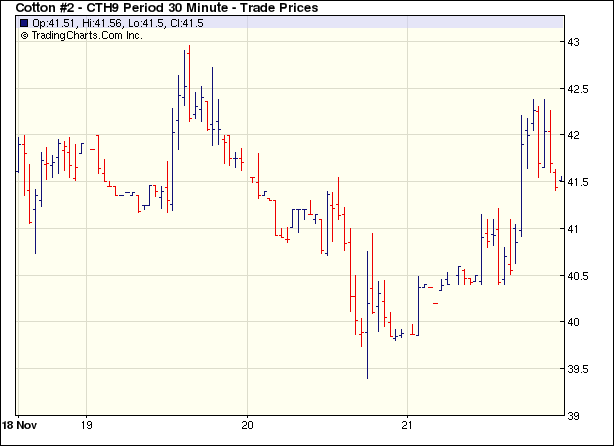Click the copyright symbol before TradingCharts.Com
614x446 pixels.
click(x=24, y=35)
